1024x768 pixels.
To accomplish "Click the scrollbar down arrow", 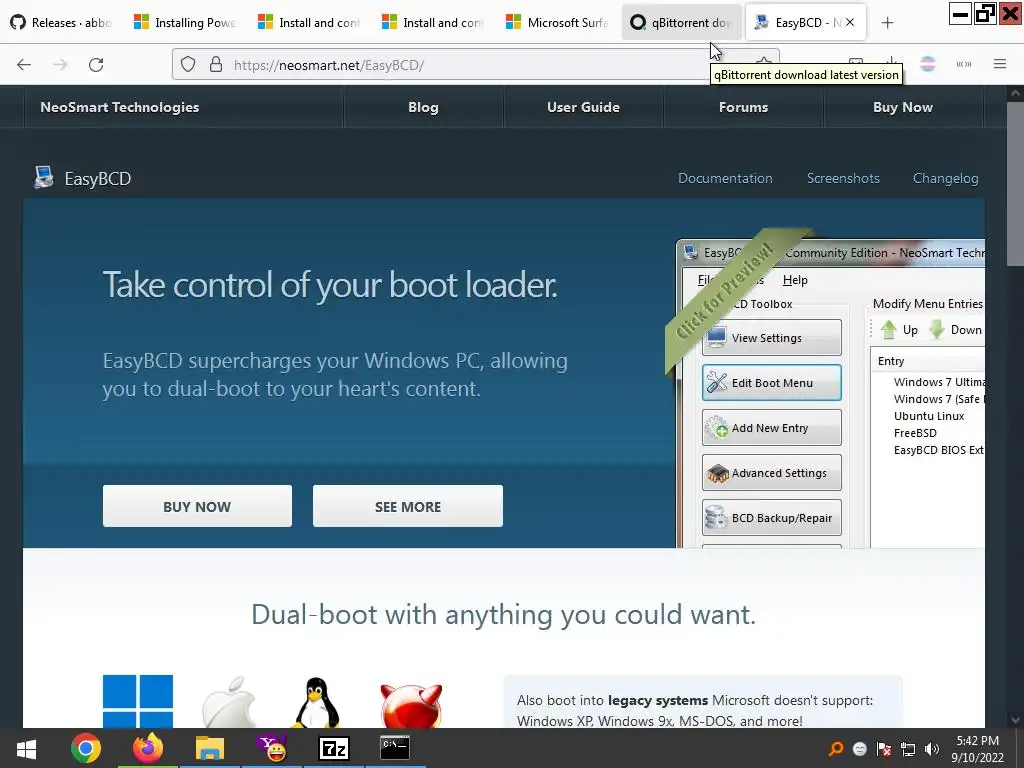I will (x=1015, y=720).
